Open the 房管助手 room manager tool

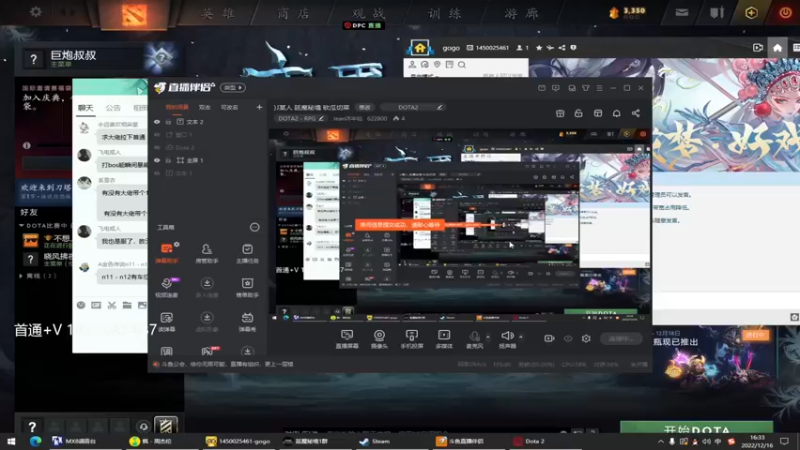tap(207, 253)
